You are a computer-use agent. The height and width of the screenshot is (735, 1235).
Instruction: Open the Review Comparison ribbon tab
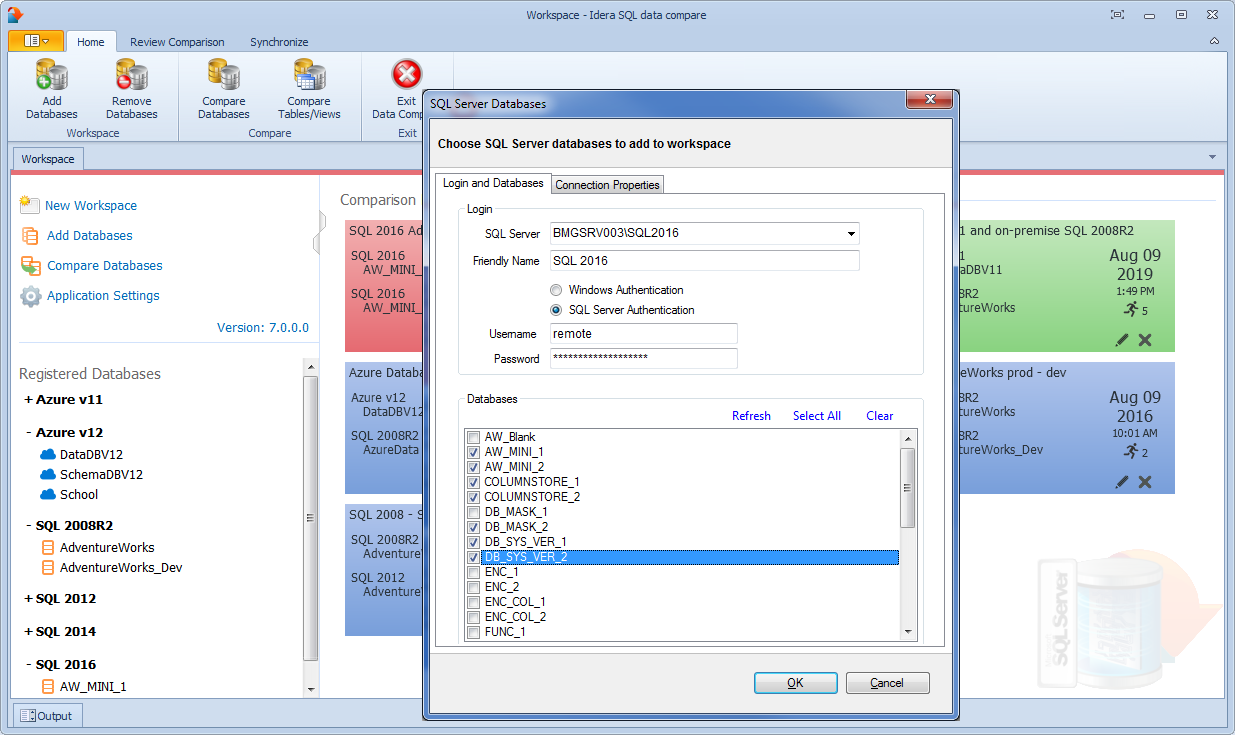coord(177,42)
